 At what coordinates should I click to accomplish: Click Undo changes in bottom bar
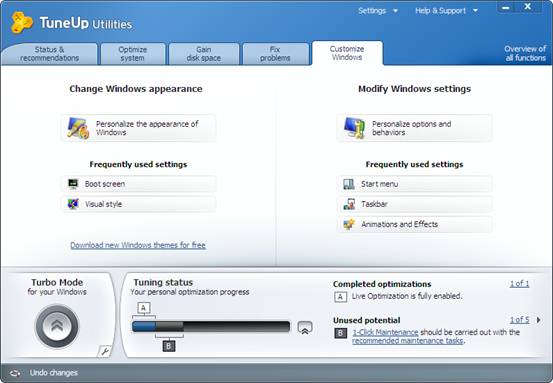pos(54,373)
